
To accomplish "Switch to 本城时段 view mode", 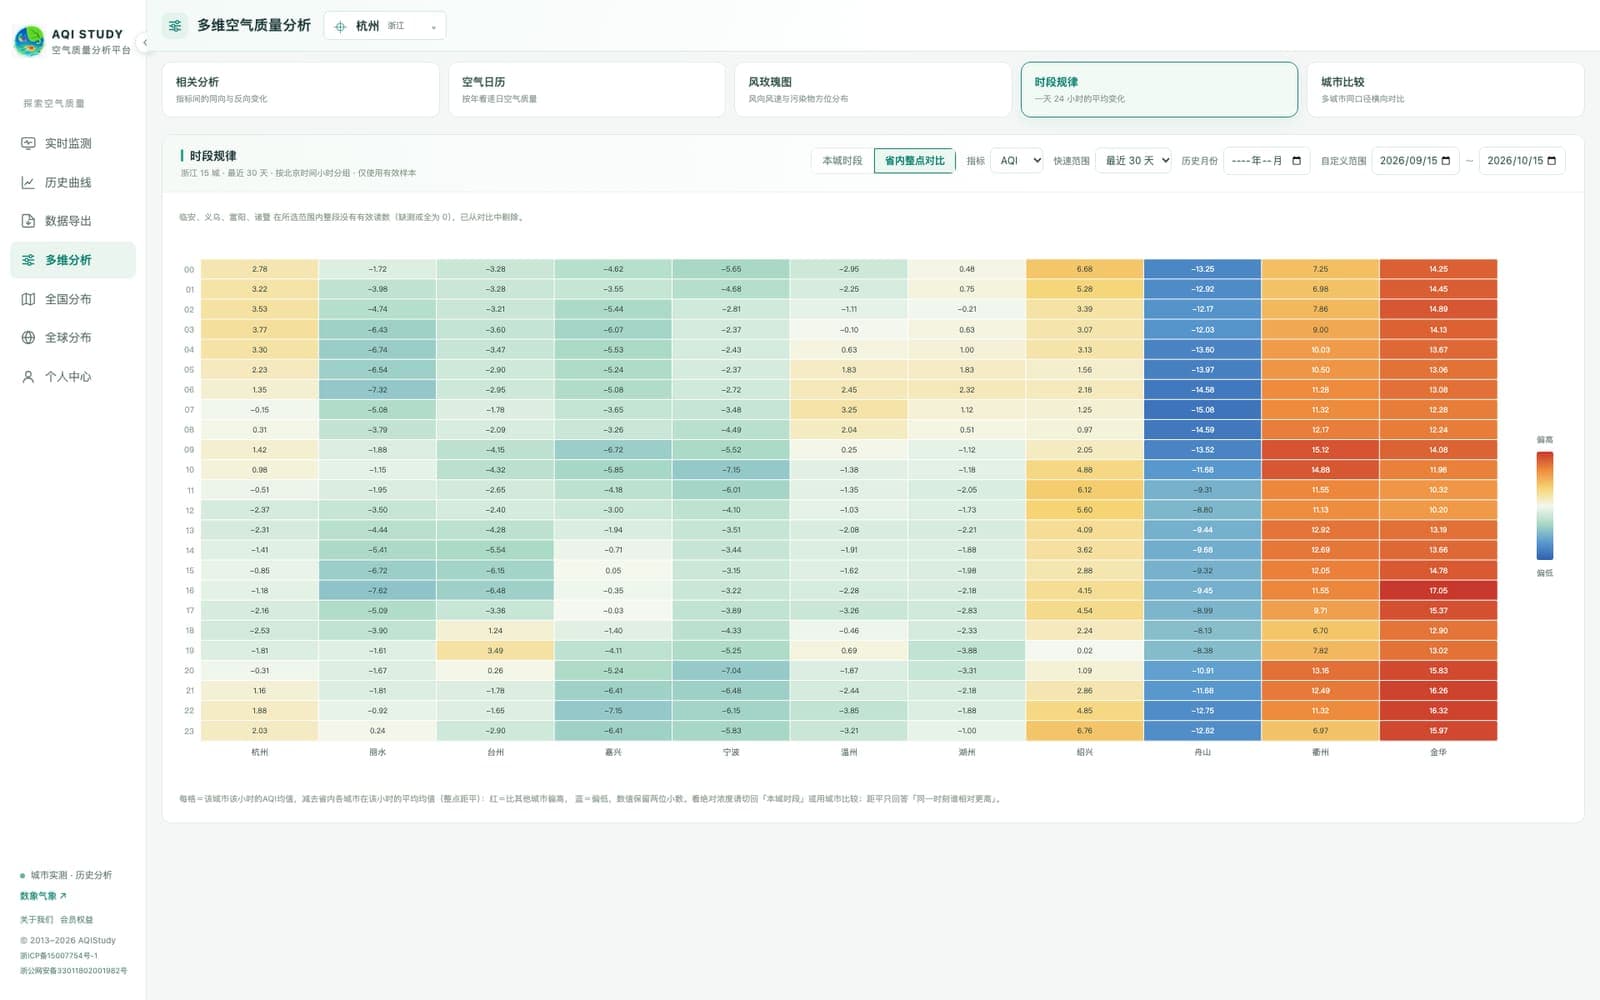I will point(842,161).
